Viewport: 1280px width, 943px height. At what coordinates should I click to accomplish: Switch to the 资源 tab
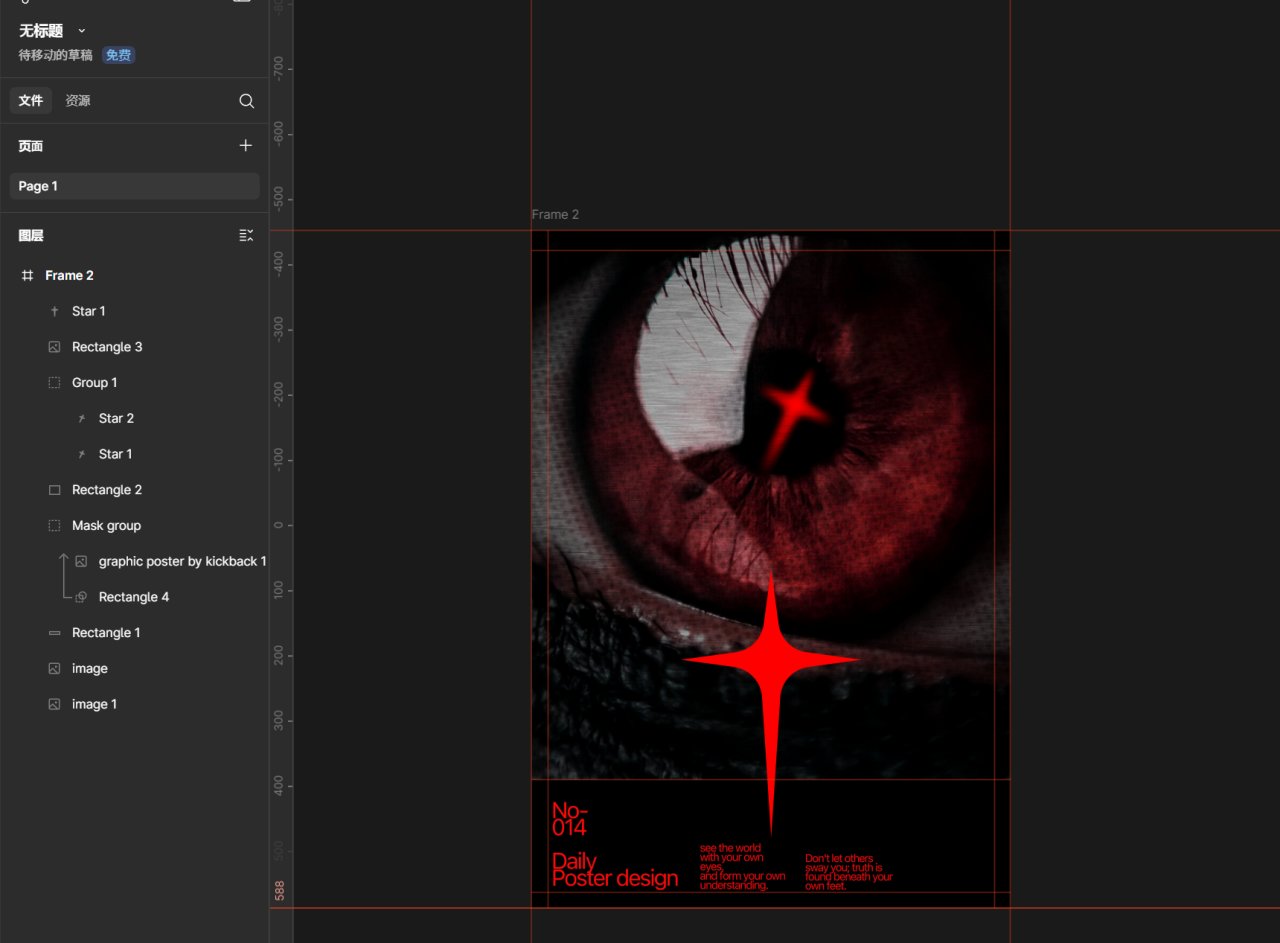click(78, 101)
